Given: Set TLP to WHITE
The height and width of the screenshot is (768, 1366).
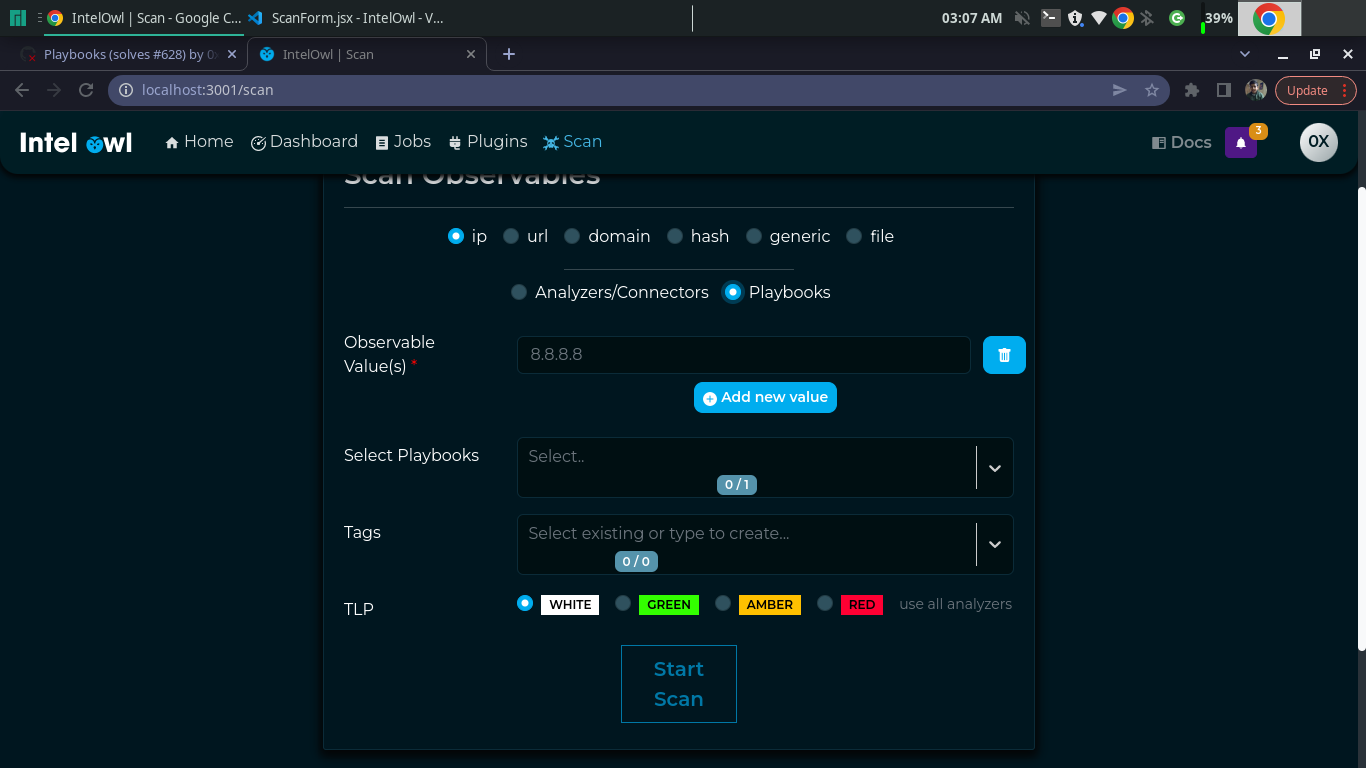Looking at the screenshot, I should [x=525, y=603].
